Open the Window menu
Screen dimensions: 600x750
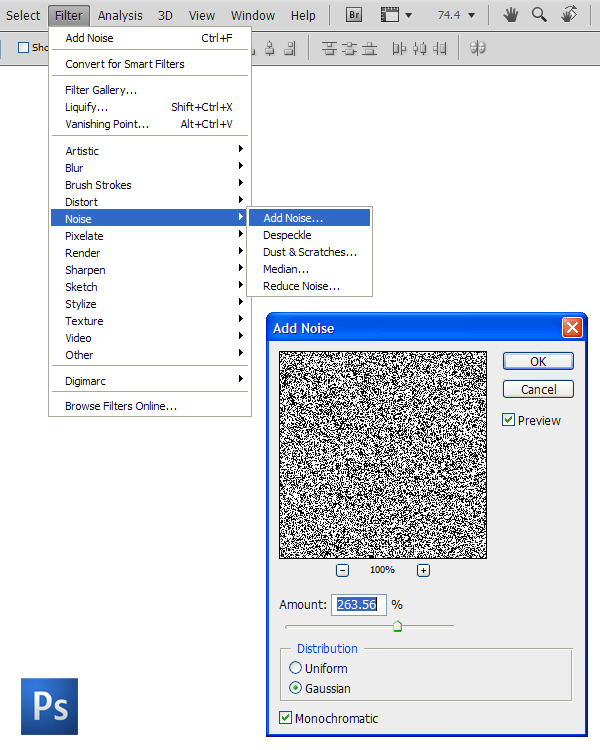point(253,15)
